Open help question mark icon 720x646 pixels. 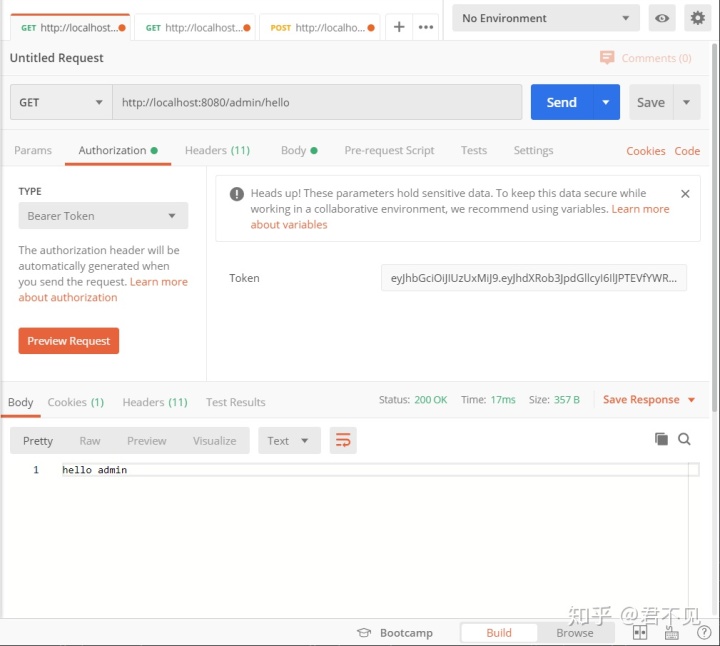click(x=703, y=633)
